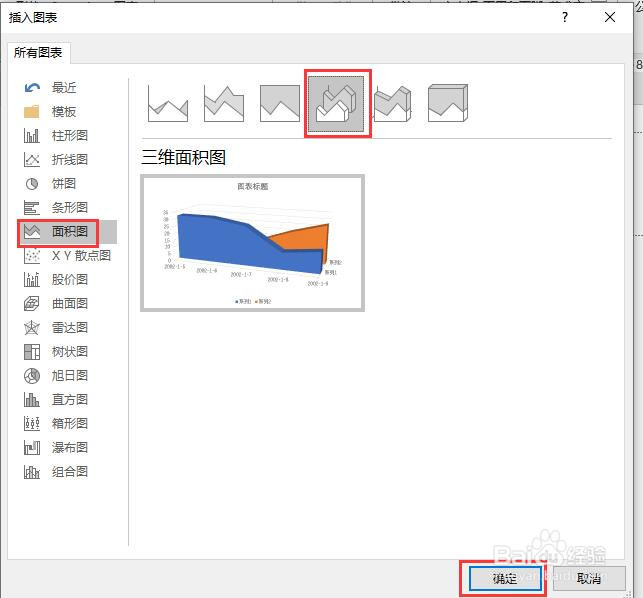Choose the 曲面图 surface chart icon

32,304
